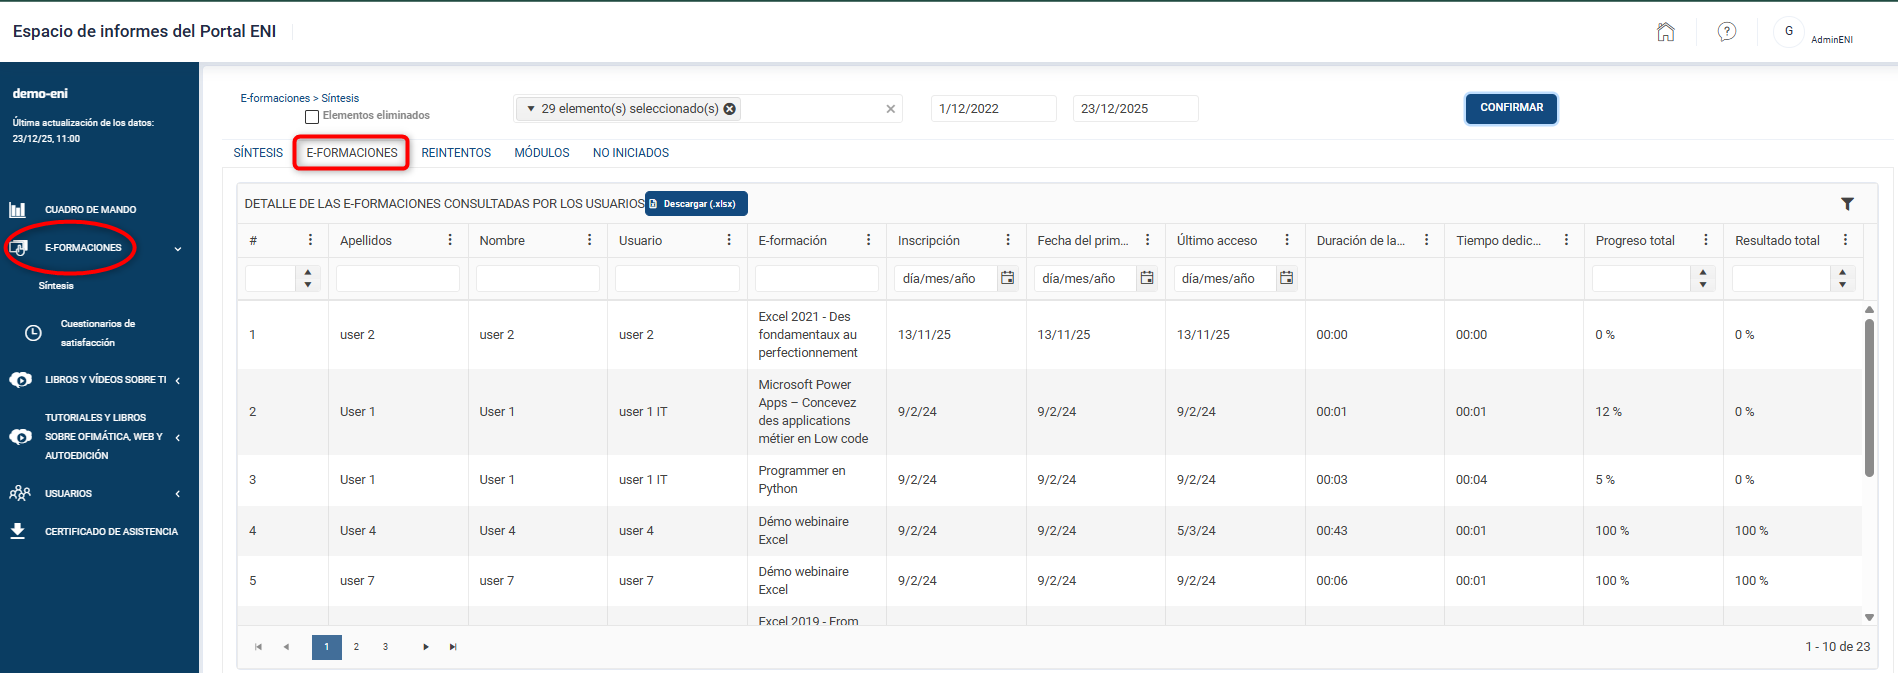Collapse the E-formaciones sidebar menu

coord(177,249)
